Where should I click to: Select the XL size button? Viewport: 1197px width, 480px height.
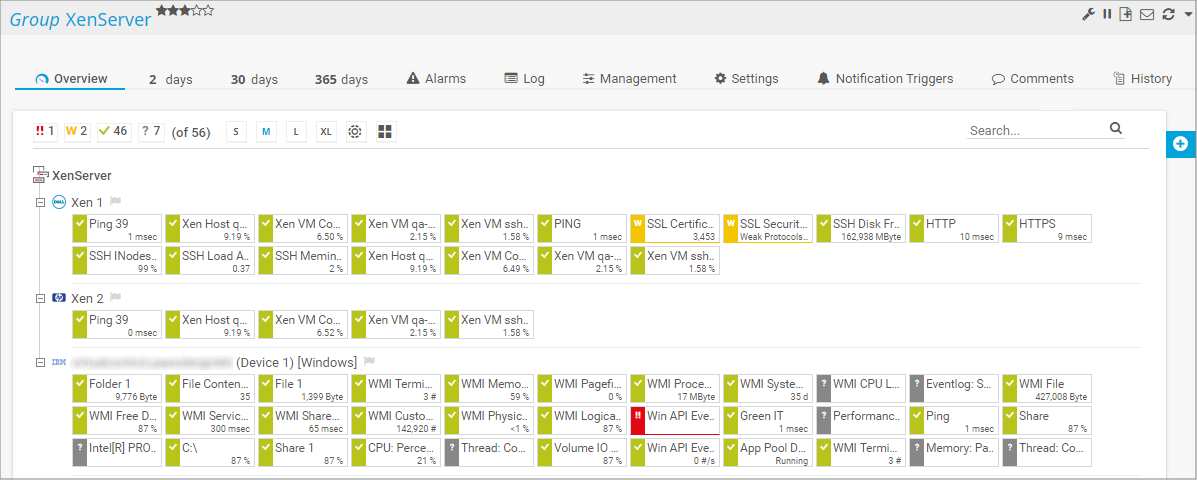(x=326, y=132)
